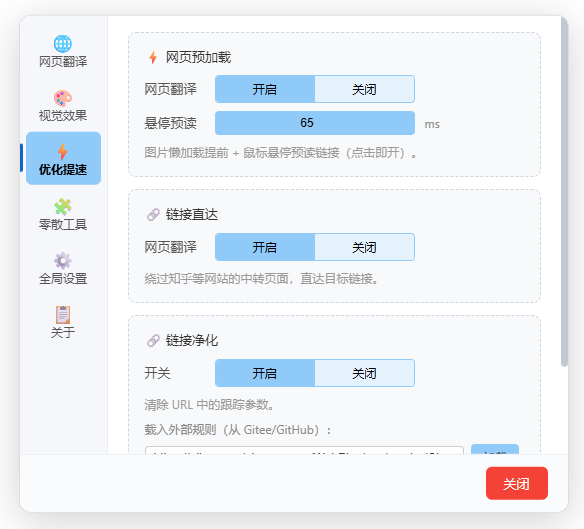584x529 pixels.
Task: Click the lightning icon beside 网页预加载 heading
Action: (153, 57)
